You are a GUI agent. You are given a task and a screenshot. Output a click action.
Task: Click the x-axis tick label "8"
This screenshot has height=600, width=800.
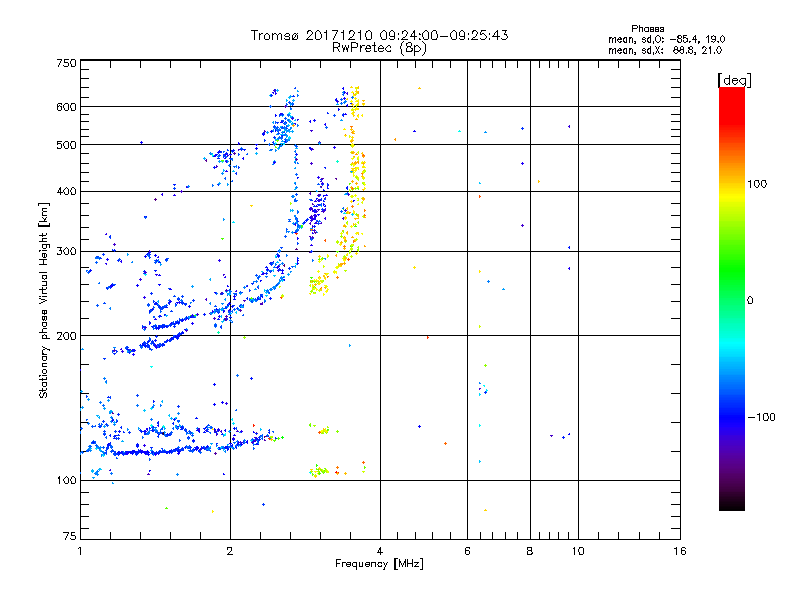point(530,551)
